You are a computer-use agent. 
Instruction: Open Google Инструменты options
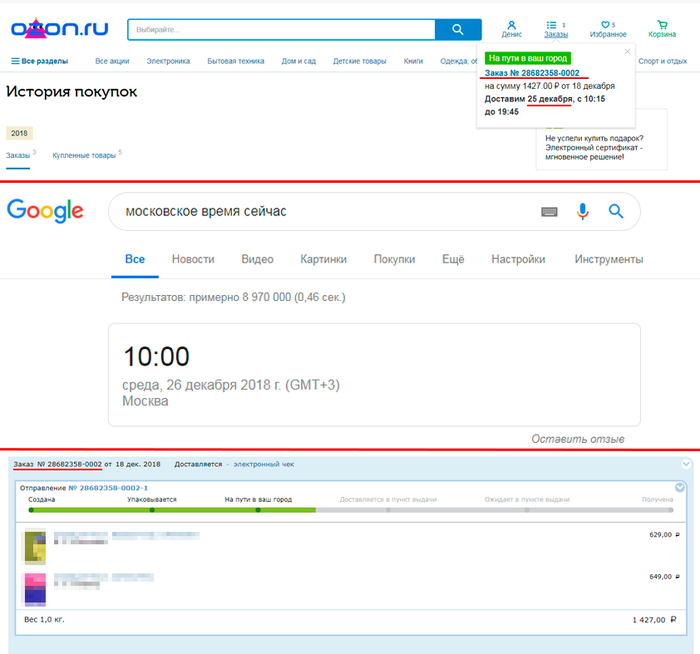point(608,259)
